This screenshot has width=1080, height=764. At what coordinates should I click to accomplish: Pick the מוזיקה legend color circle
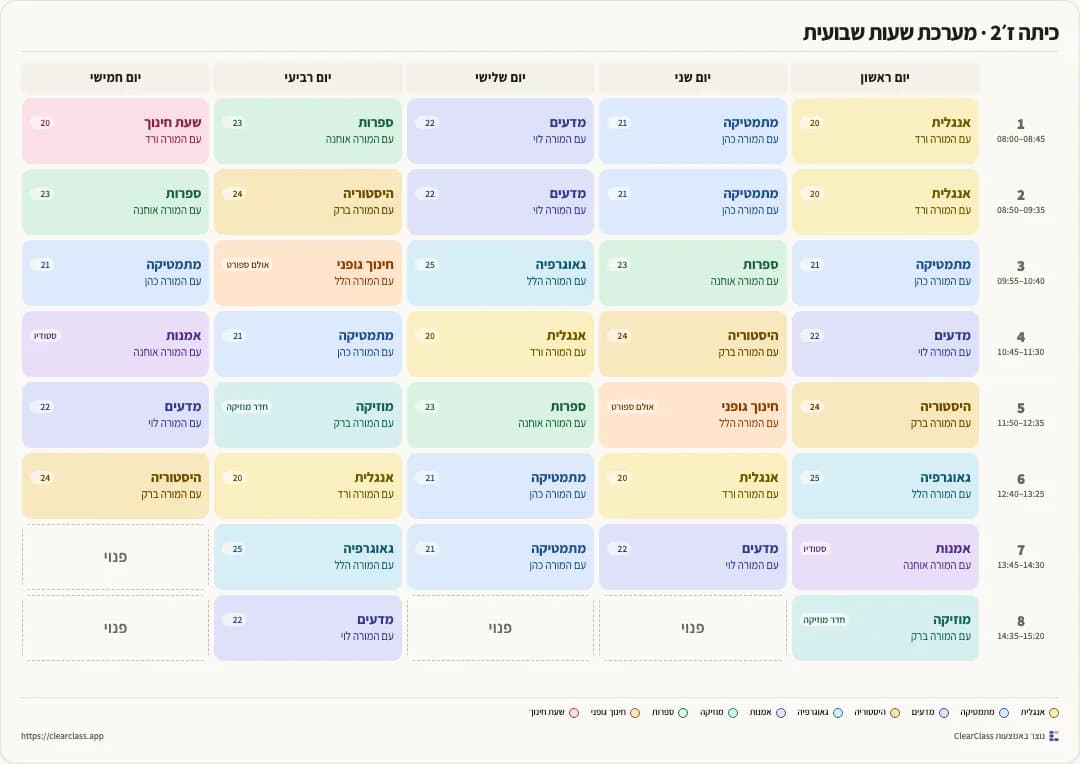pos(733,713)
